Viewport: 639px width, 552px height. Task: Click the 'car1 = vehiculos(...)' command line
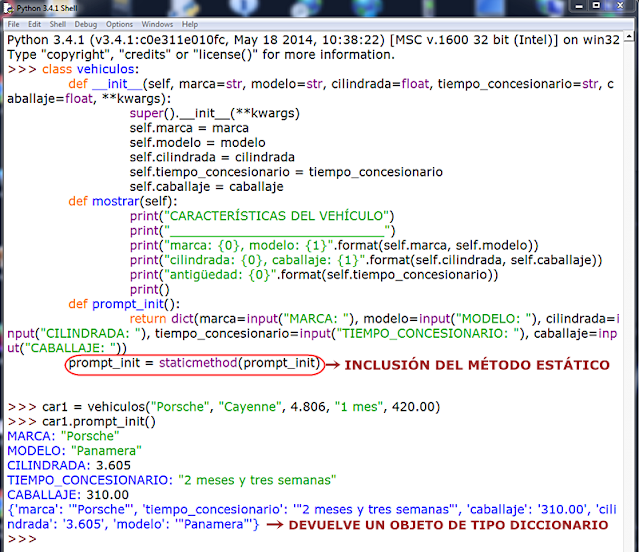[241, 407]
